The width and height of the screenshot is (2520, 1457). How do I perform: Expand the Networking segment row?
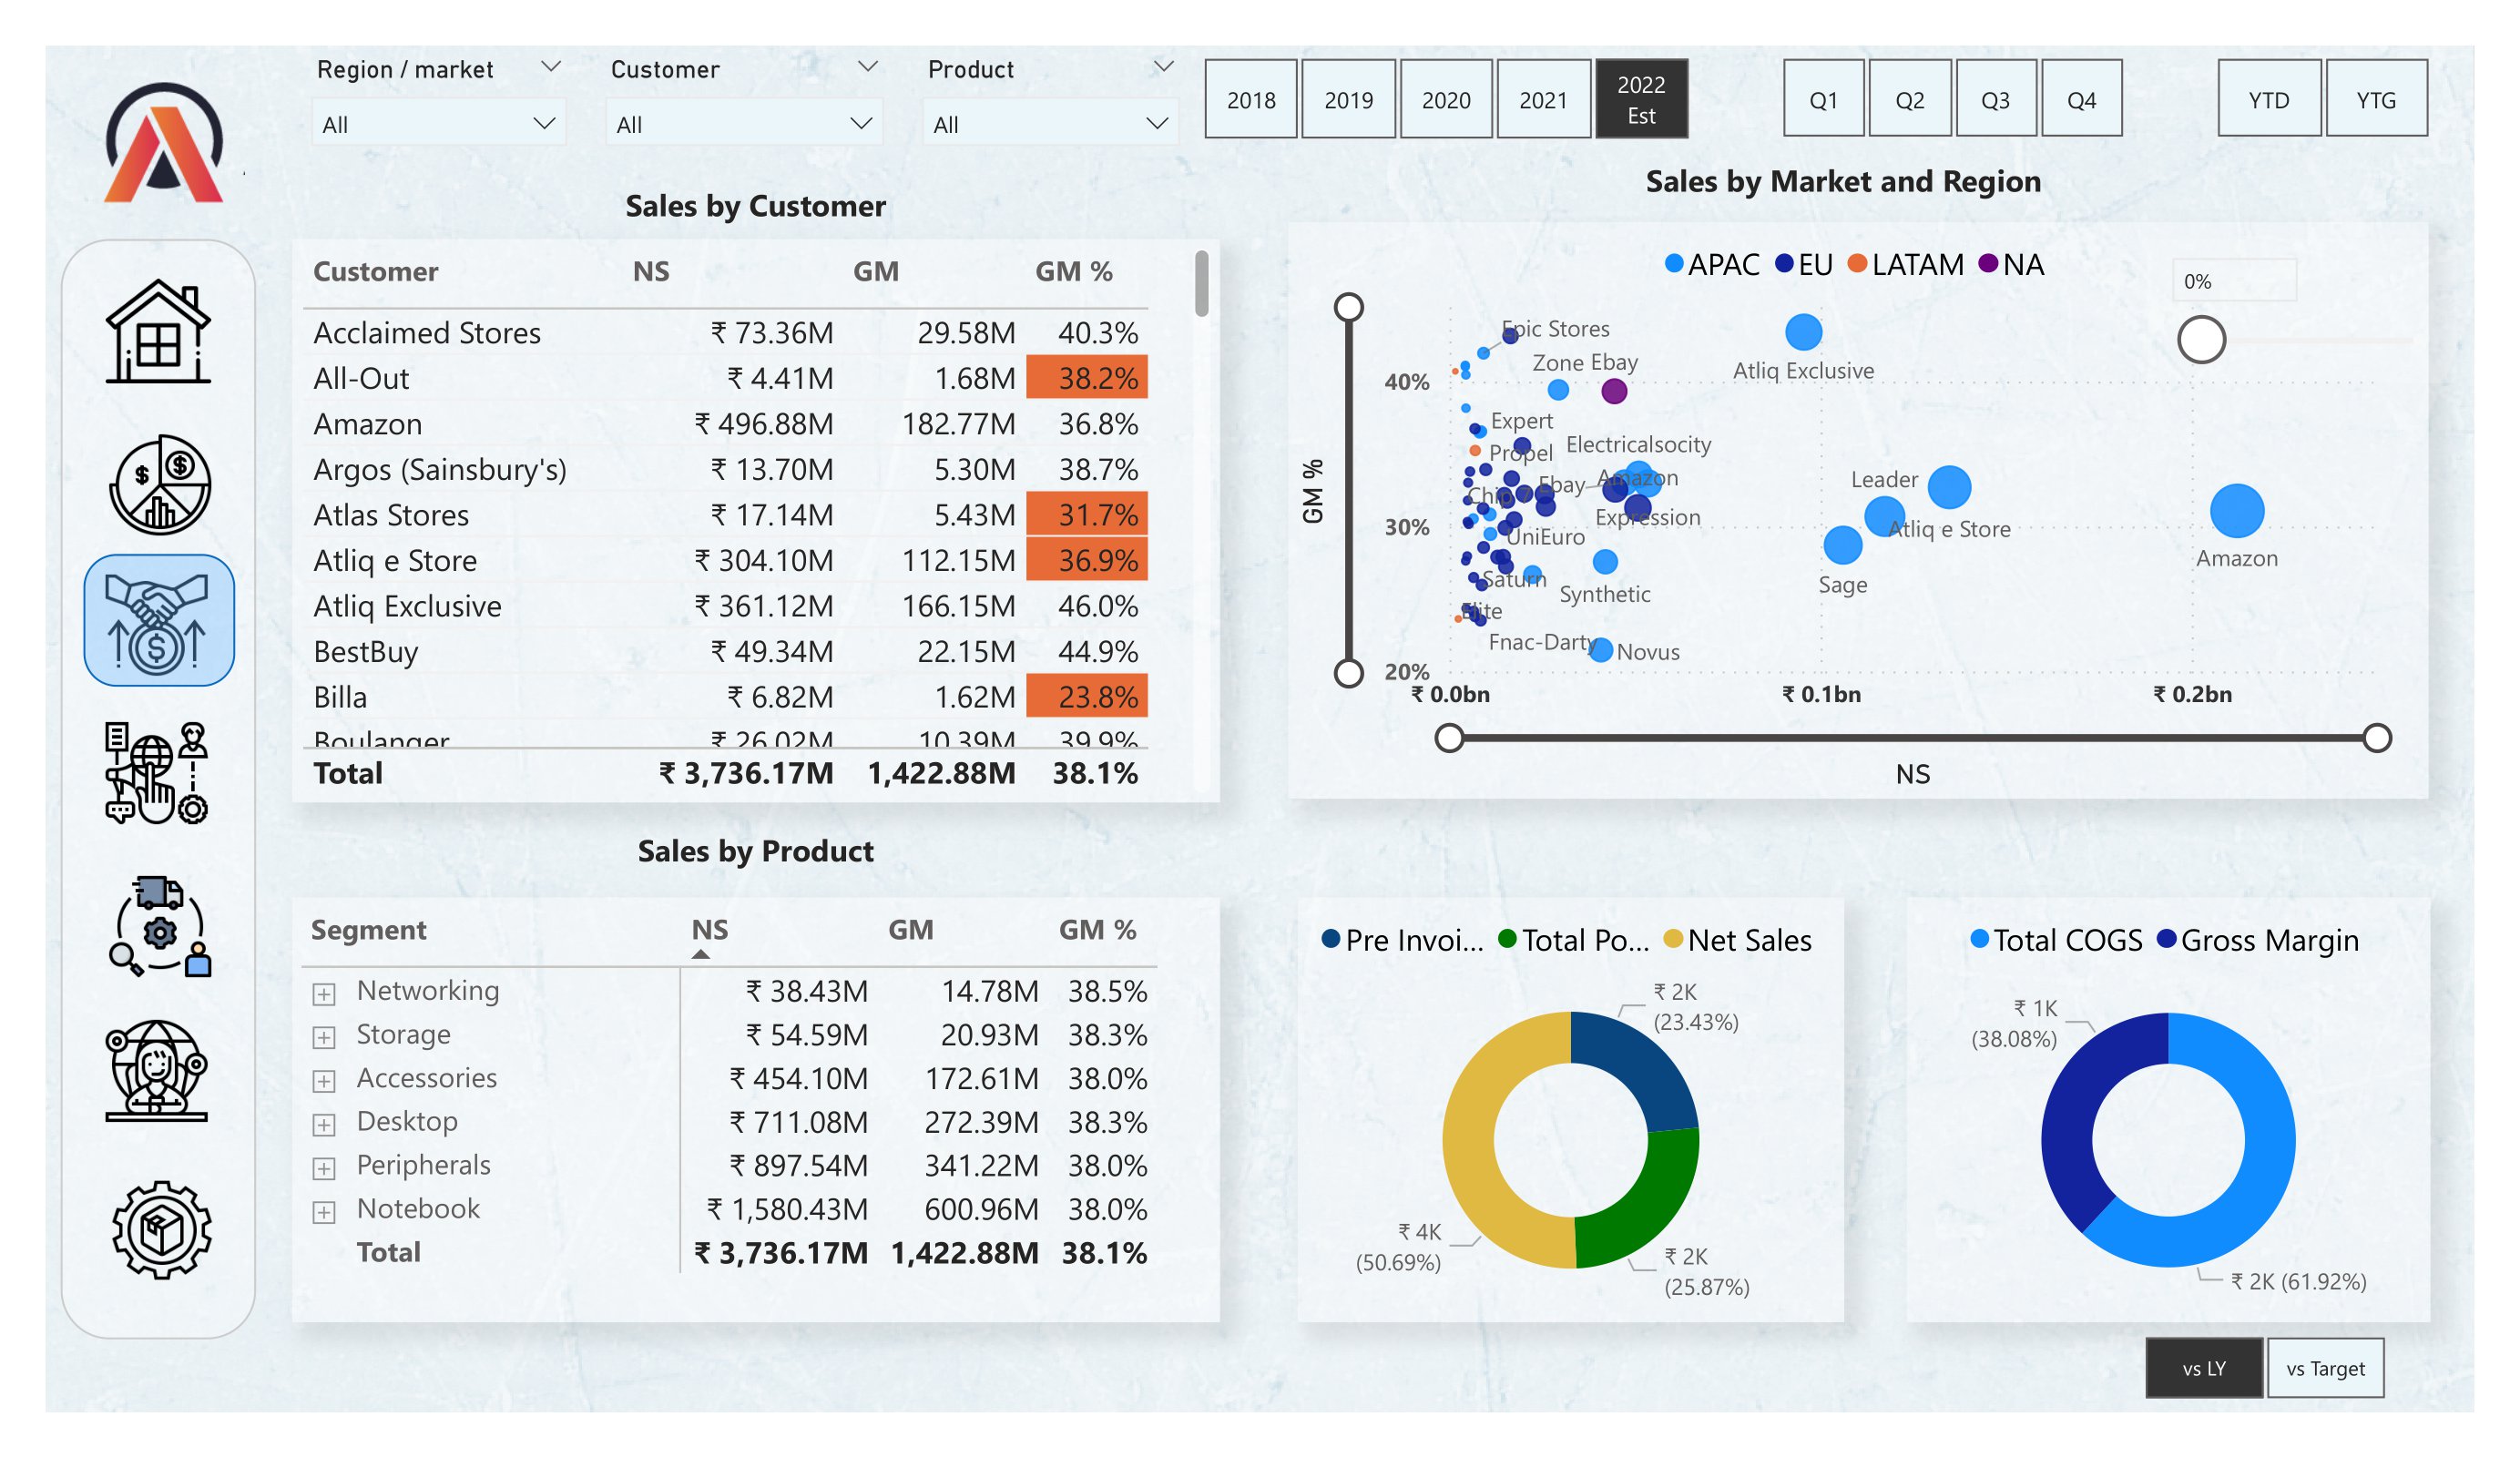[324, 993]
